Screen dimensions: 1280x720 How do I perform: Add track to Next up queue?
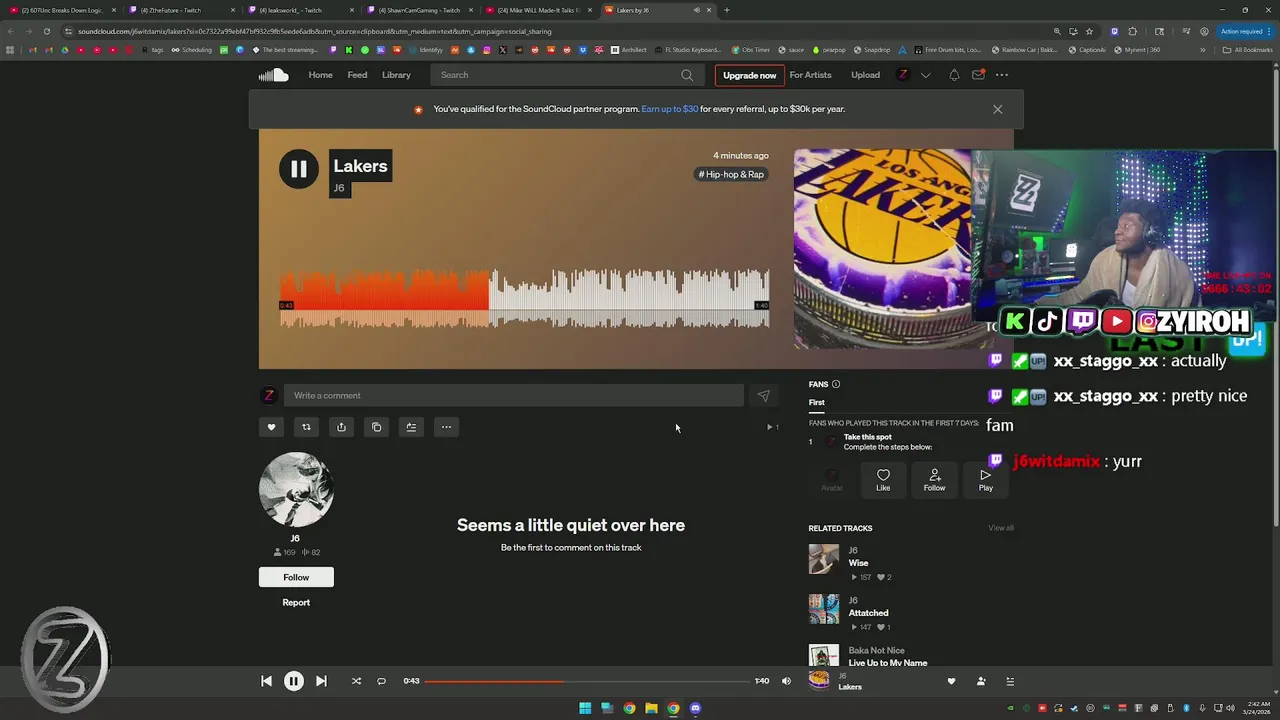[411, 427]
